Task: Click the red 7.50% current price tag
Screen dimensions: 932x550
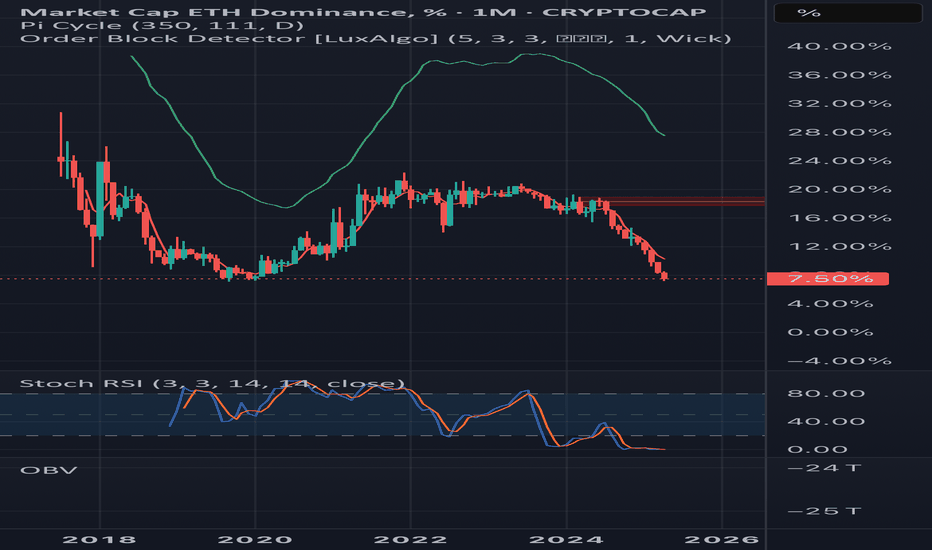Action: [828, 278]
